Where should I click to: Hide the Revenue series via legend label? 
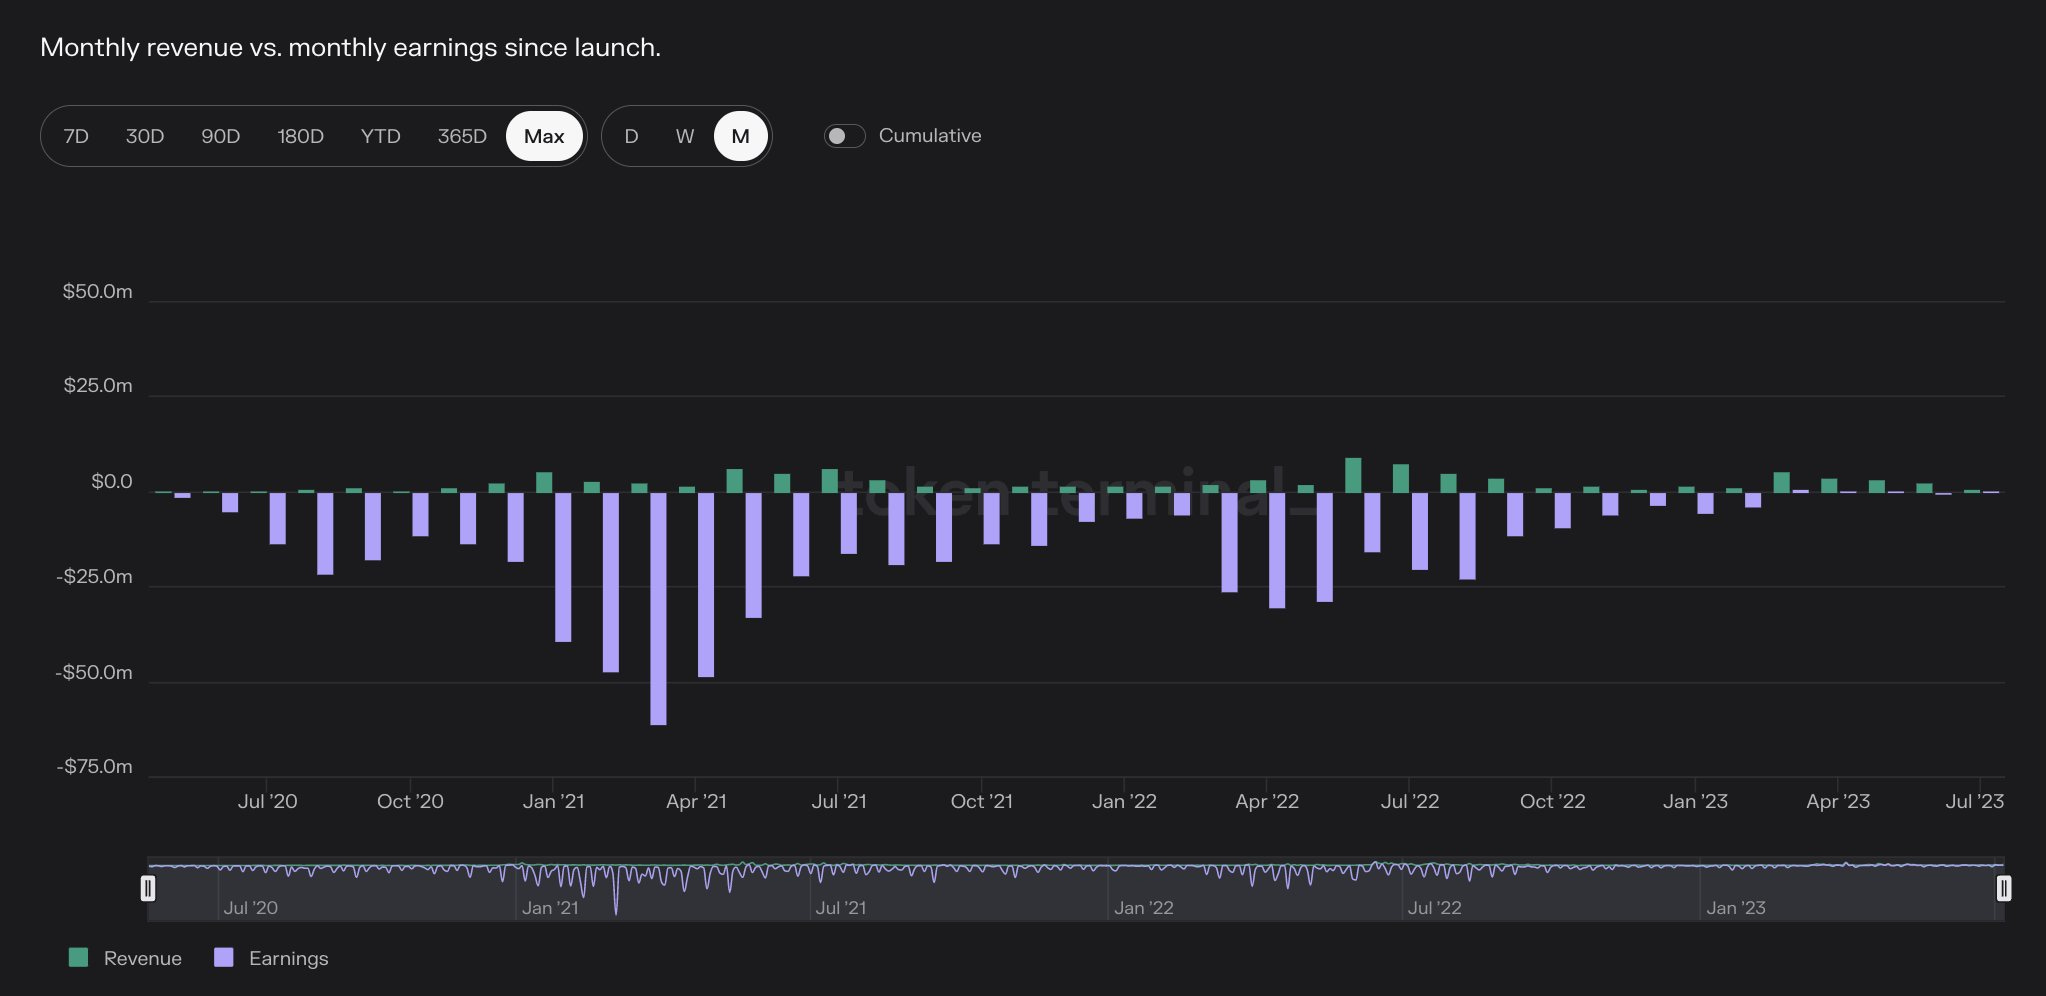143,958
